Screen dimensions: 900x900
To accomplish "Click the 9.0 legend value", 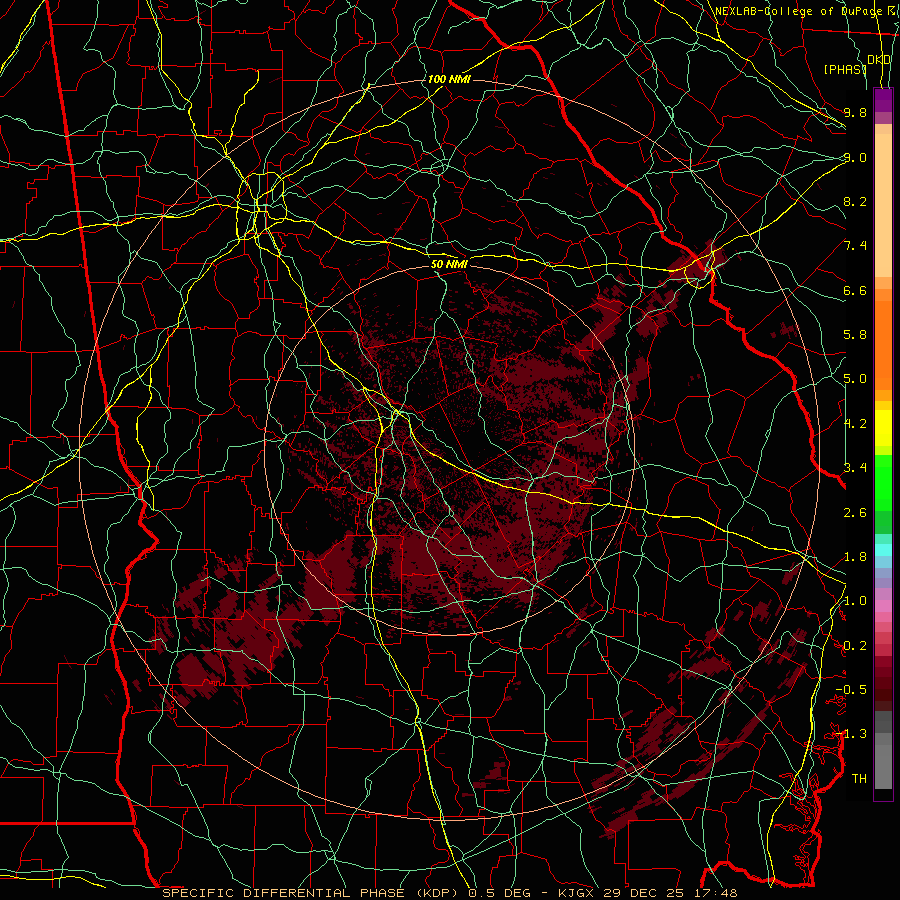I will (855, 157).
